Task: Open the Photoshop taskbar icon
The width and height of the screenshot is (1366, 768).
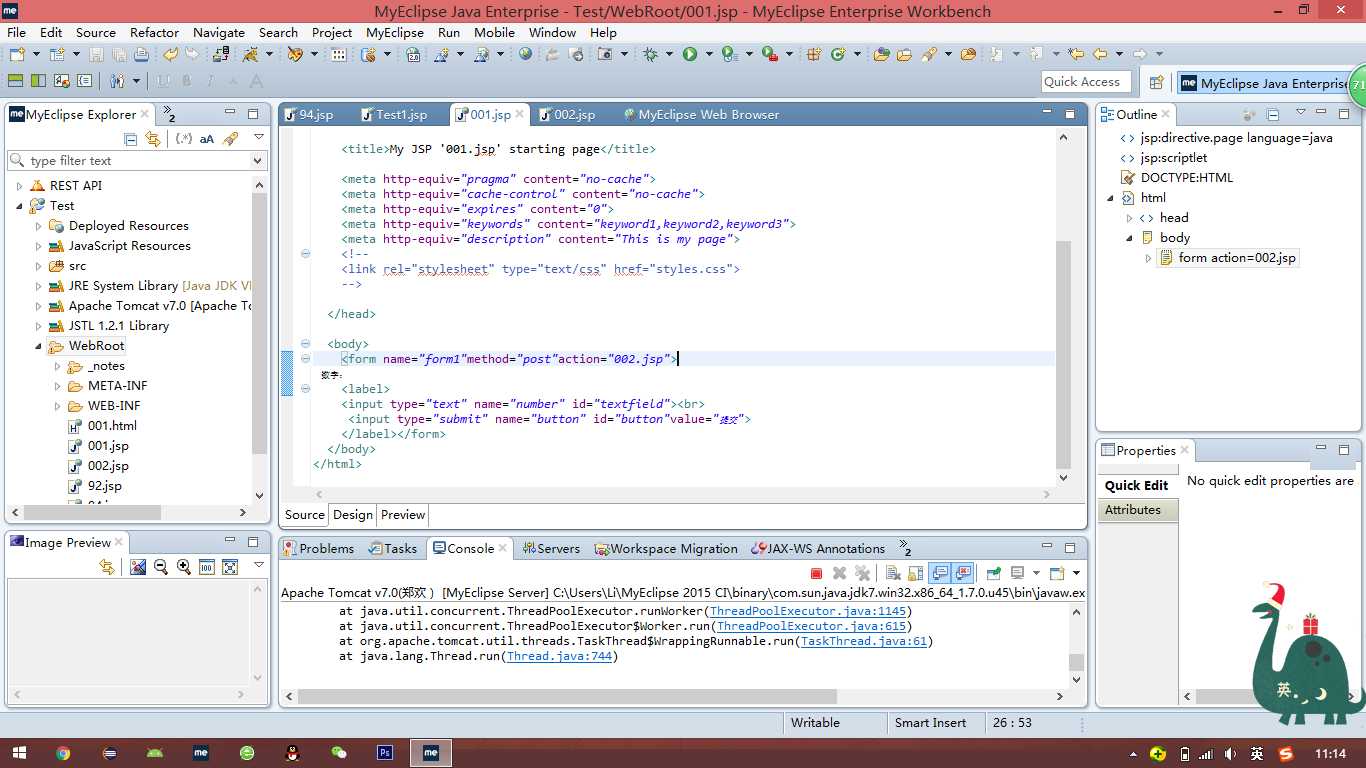Action: [x=384, y=752]
